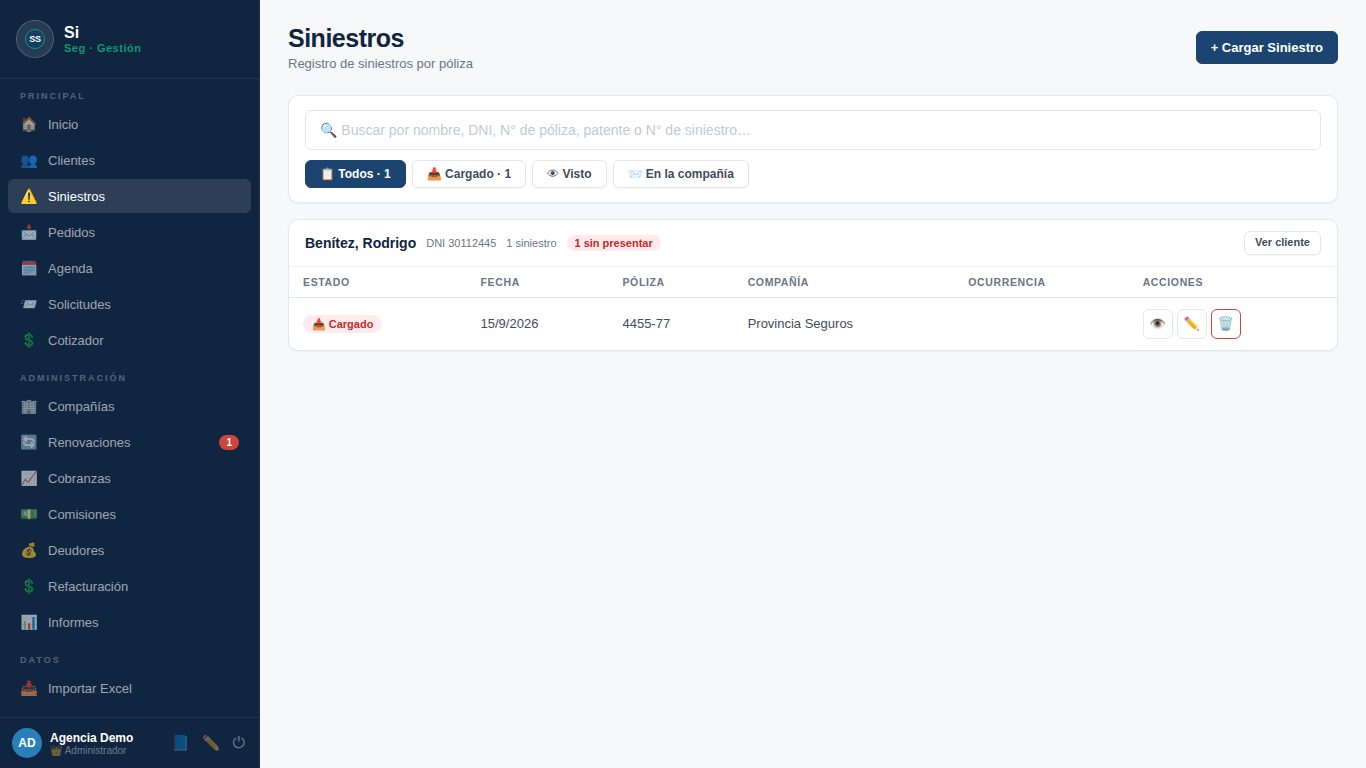This screenshot has height=768, width=1366.
Task: Open the Cobranzas section
Action: point(129,479)
